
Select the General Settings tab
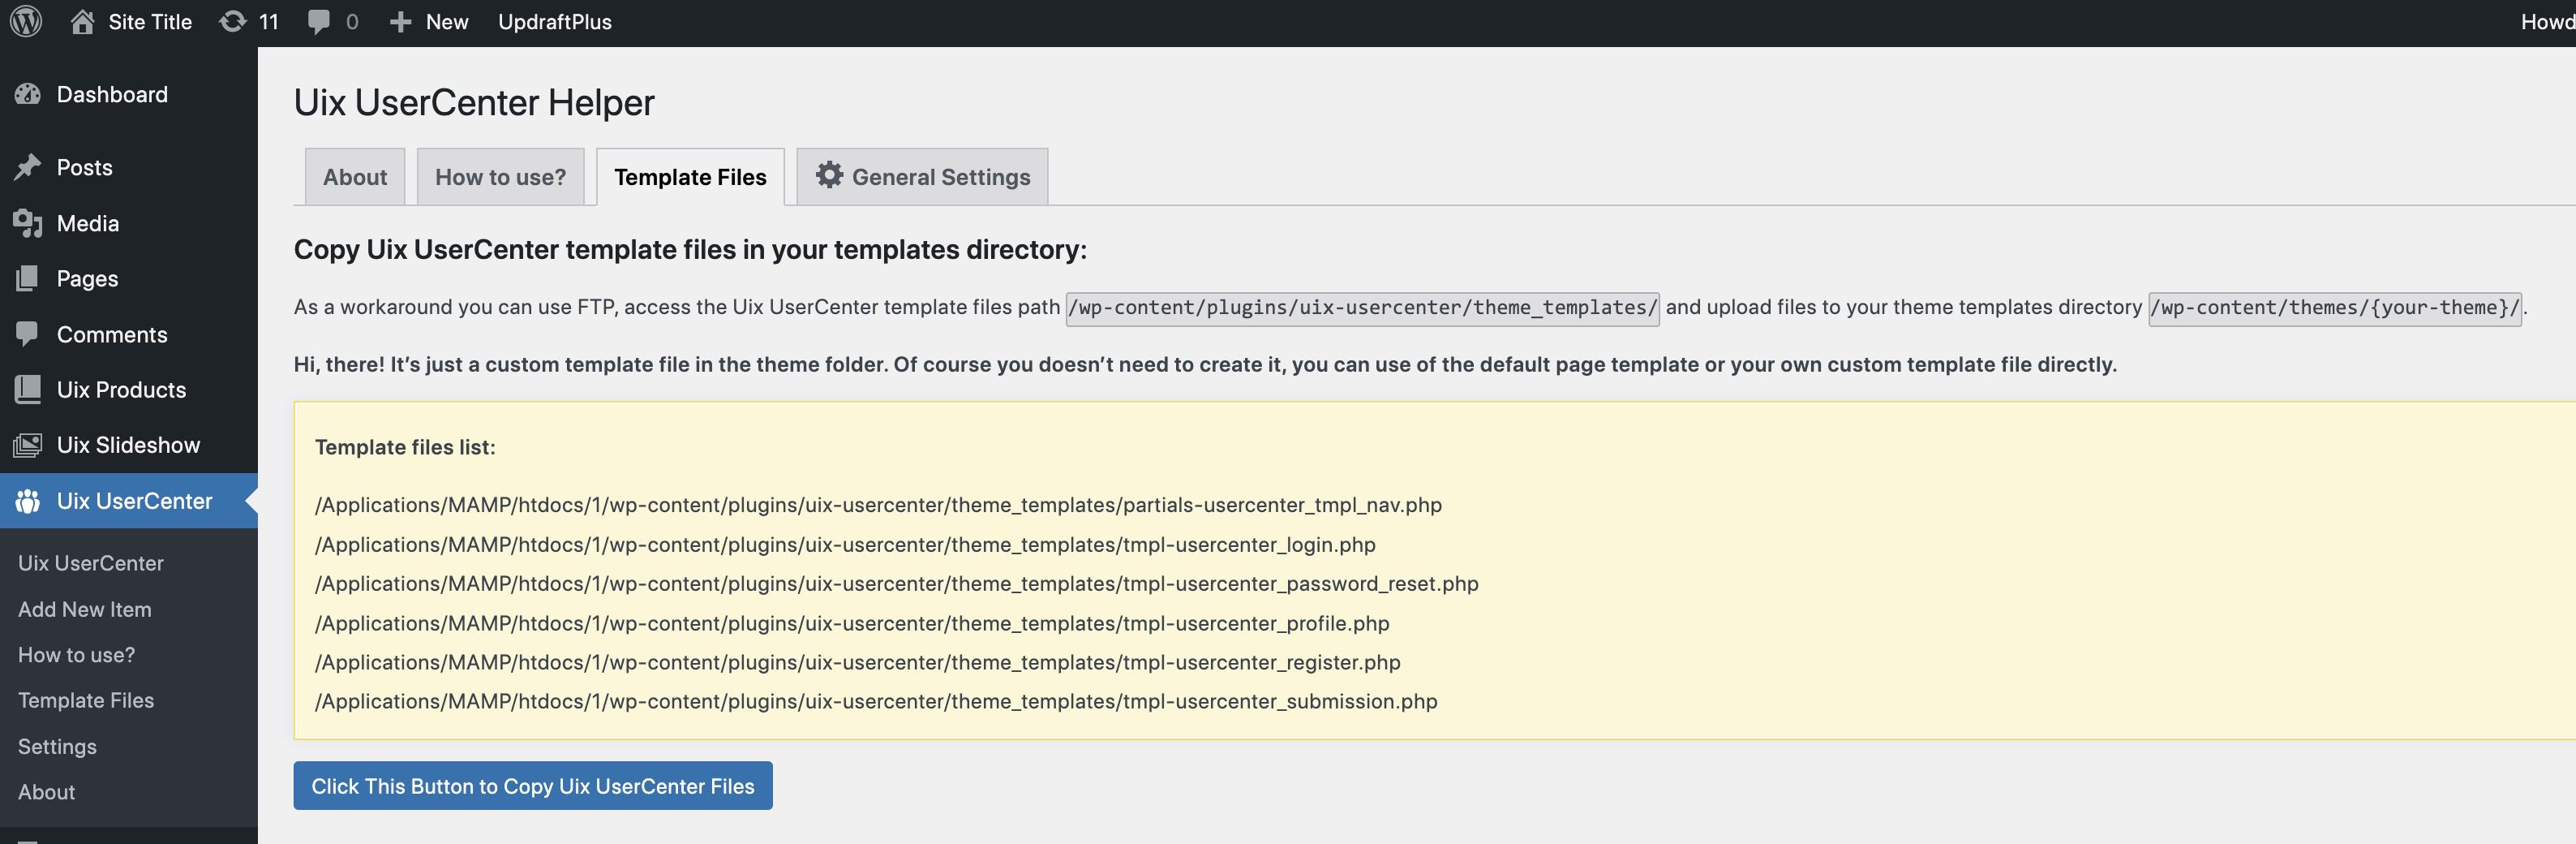[940, 176]
